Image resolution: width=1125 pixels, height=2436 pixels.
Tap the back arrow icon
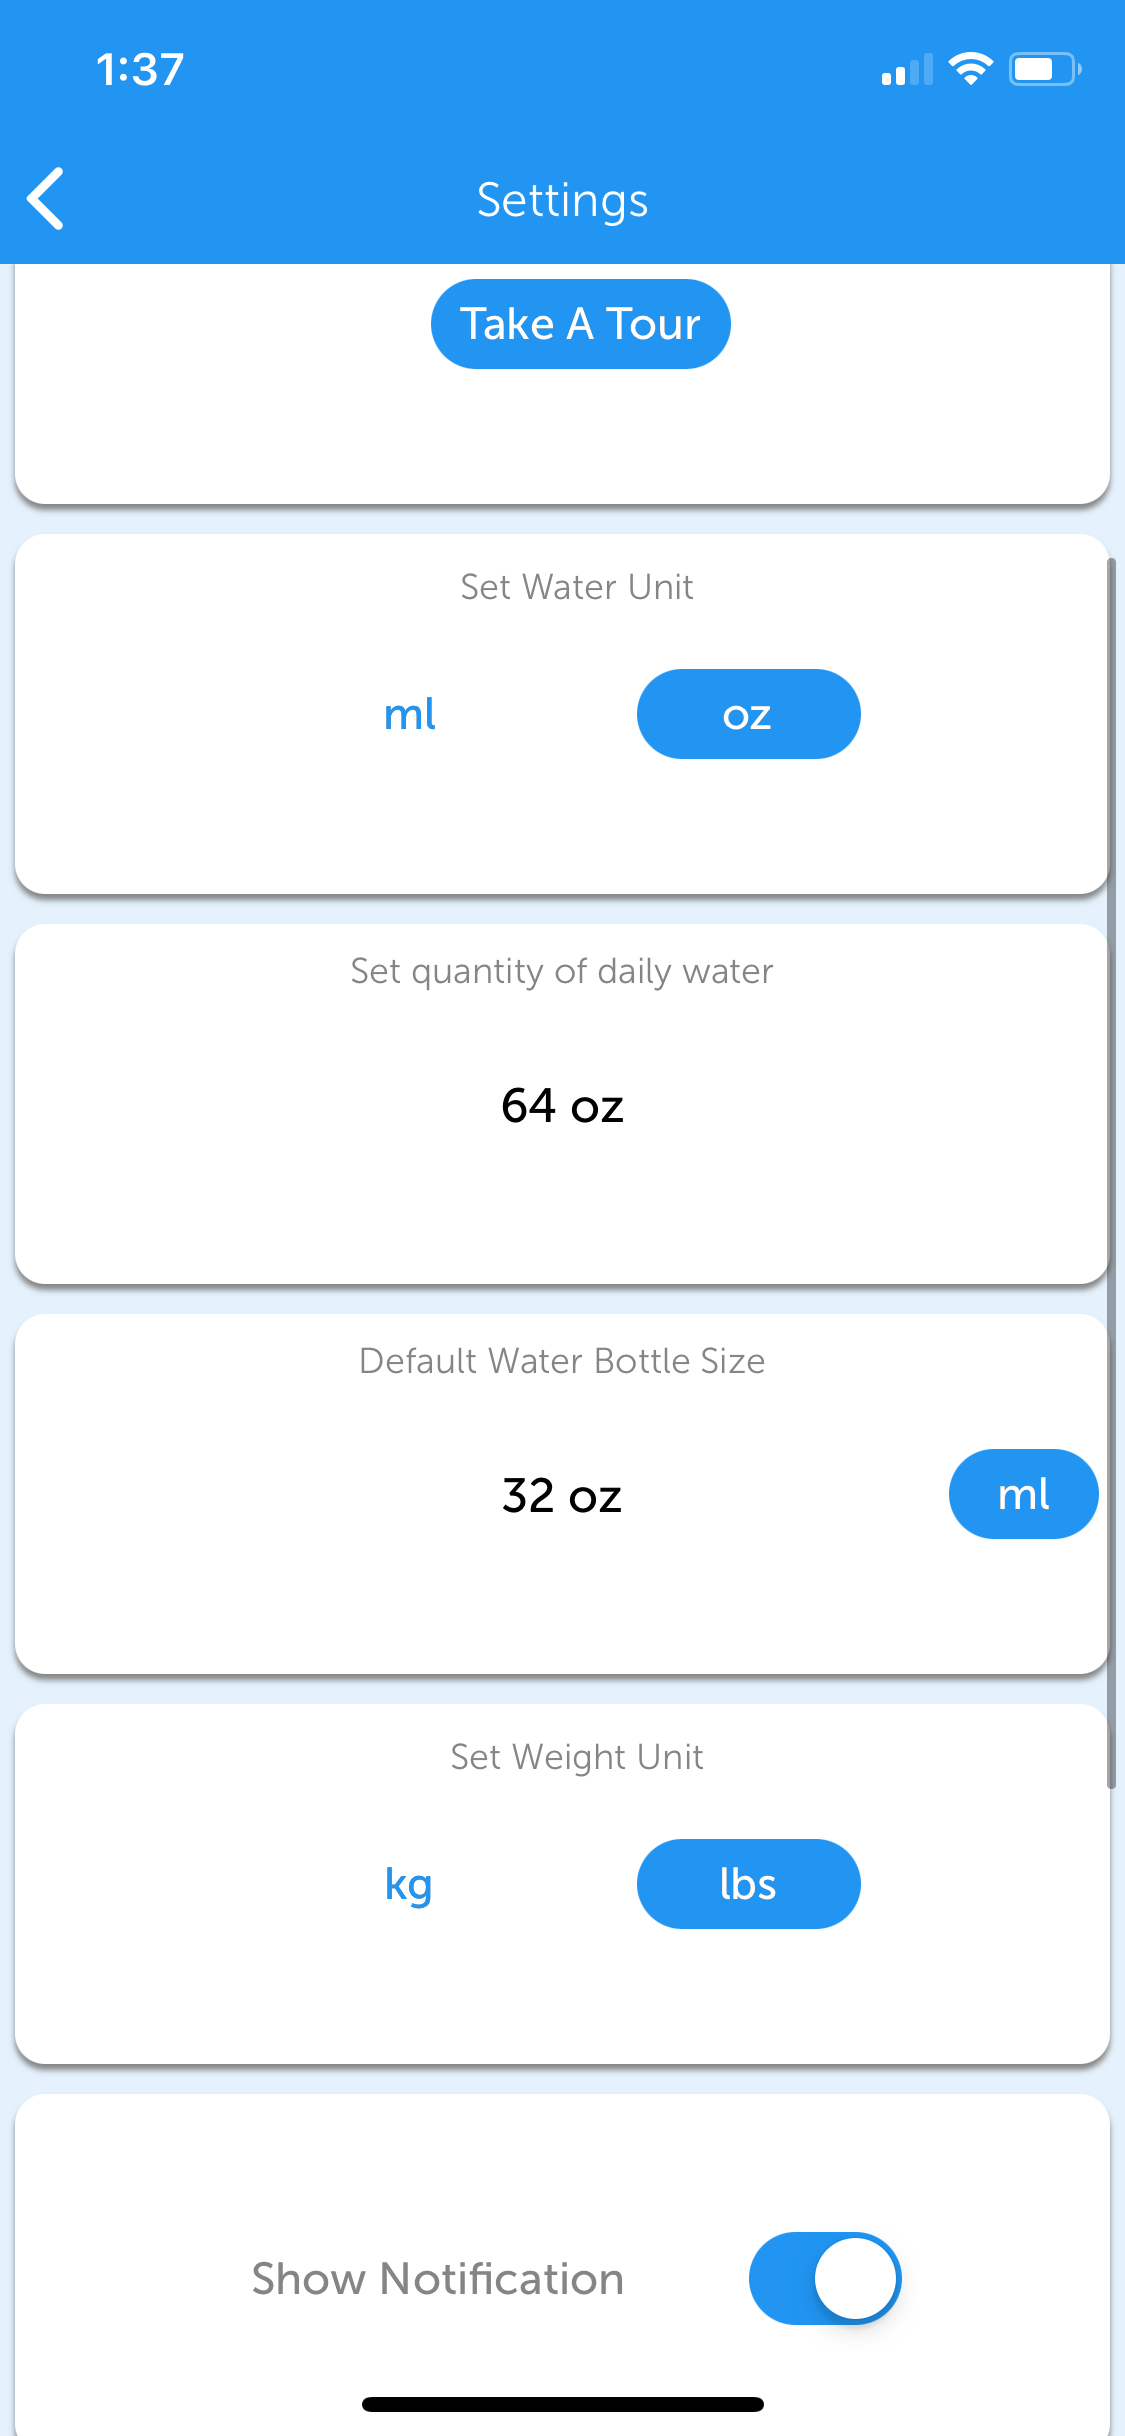pos(46,199)
